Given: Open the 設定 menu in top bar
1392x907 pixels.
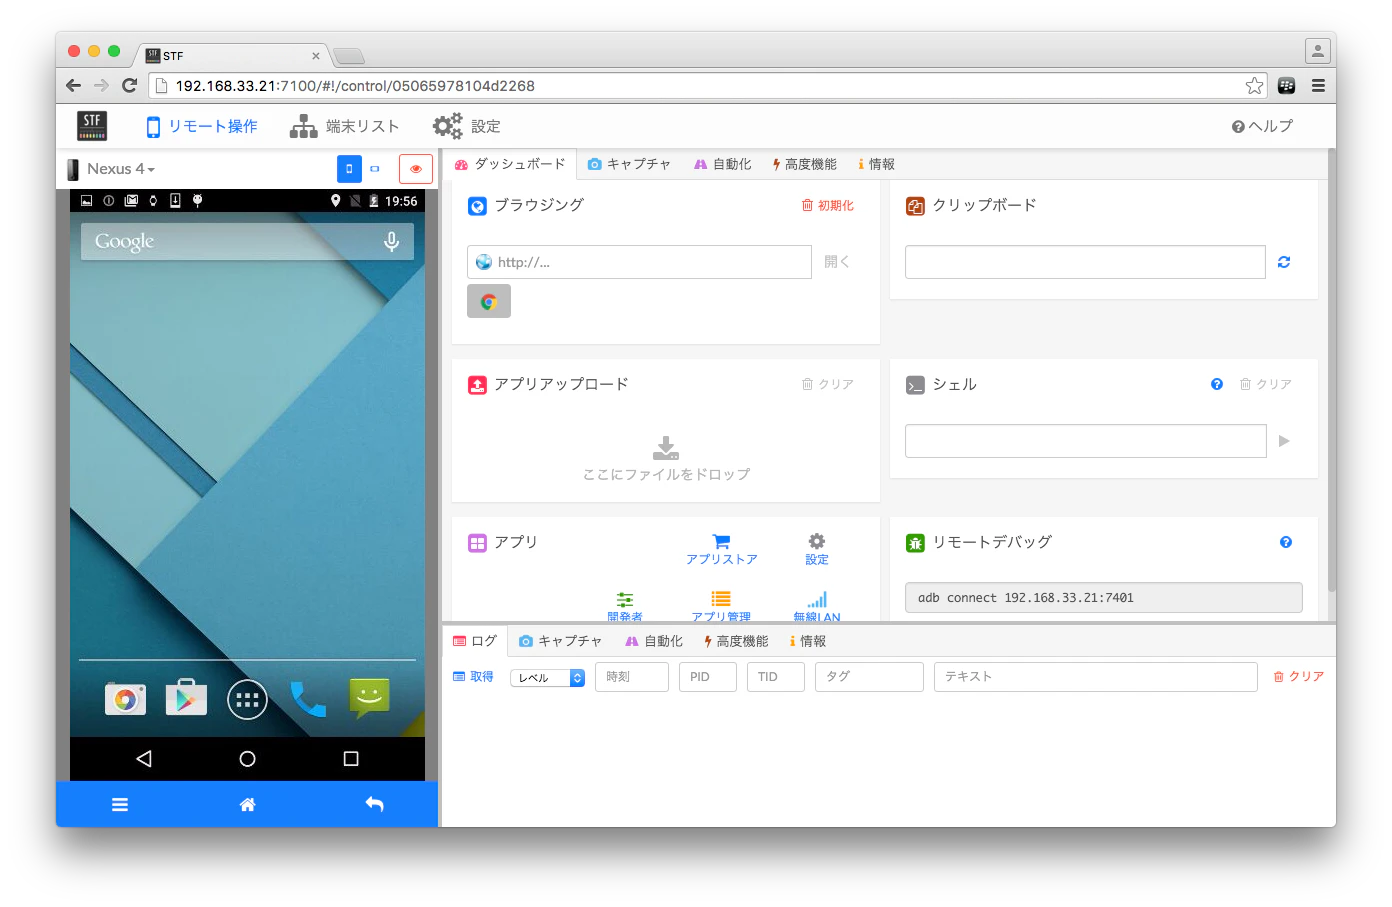Looking at the screenshot, I should [x=466, y=126].
